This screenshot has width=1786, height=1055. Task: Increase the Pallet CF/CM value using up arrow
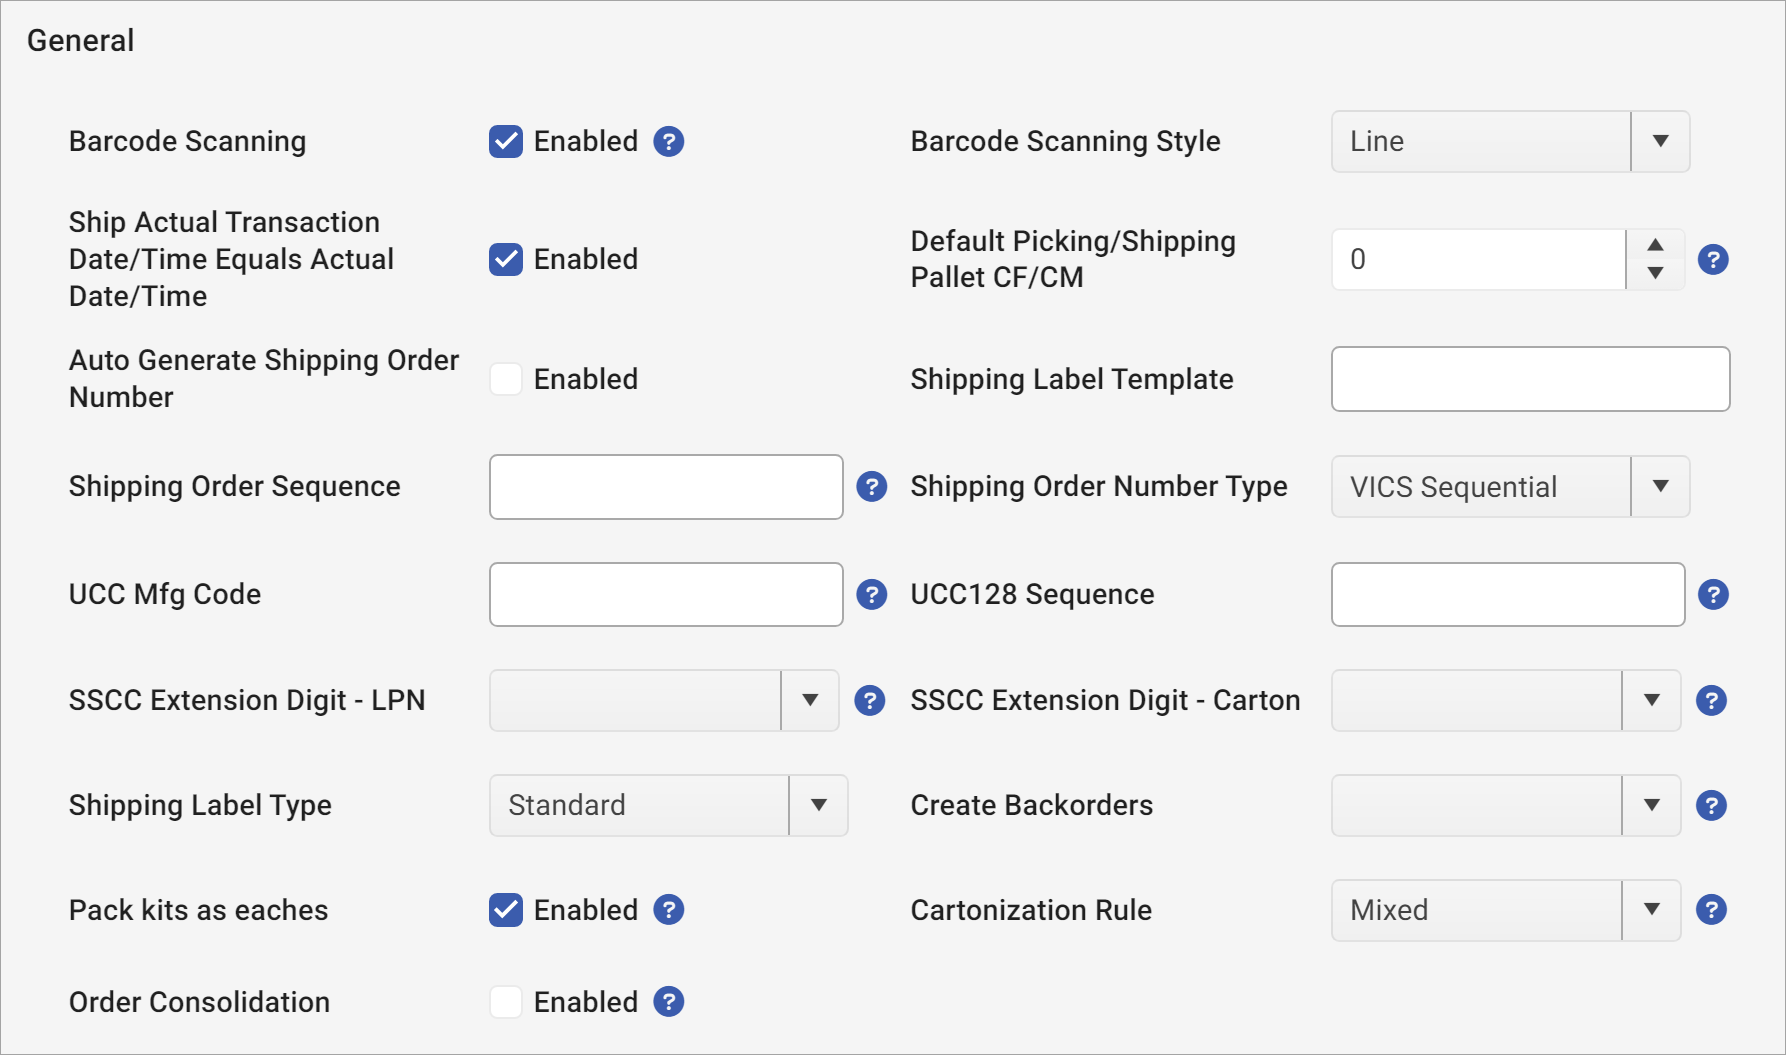[x=1654, y=245]
